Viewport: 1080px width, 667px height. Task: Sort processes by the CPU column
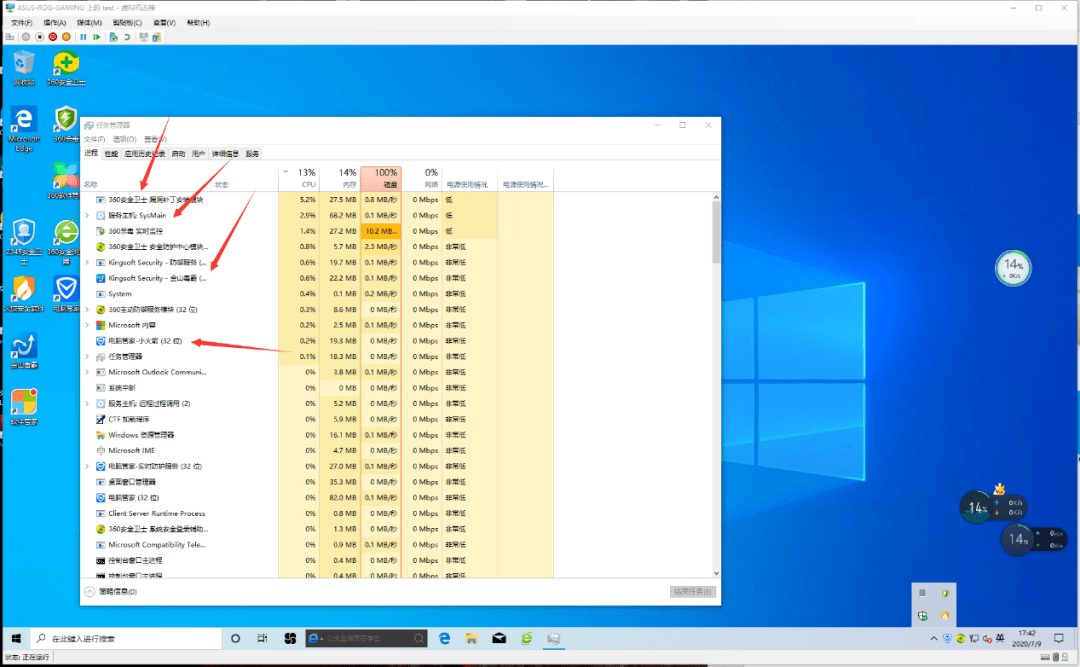(x=299, y=177)
